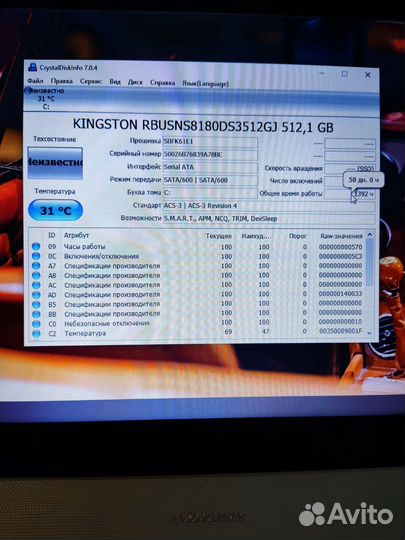Click status icon for attribute AD
Screen dimensions: 405x540
[x=36, y=294]
